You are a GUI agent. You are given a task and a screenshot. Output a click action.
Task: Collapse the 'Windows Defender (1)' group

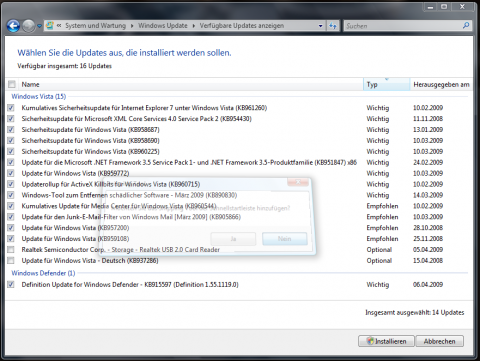click(43, 273)
